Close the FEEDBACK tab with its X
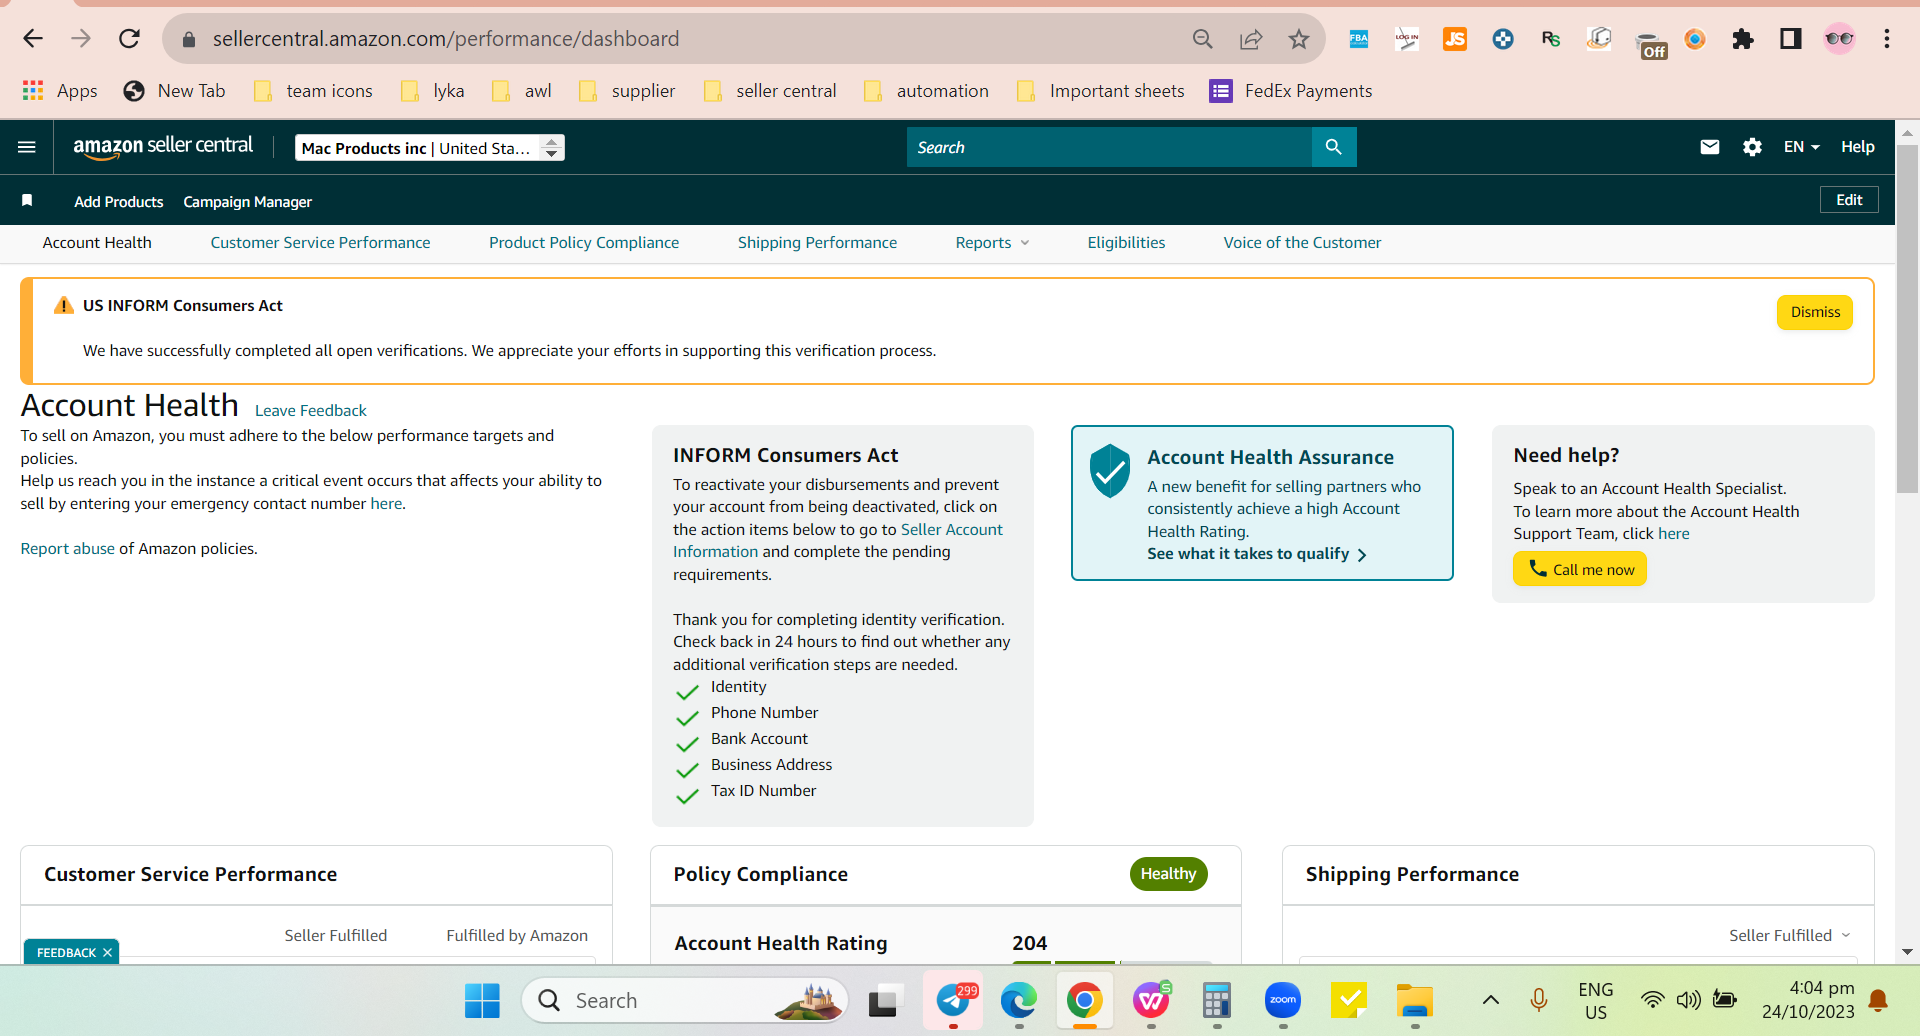1920x1036 pixels. 107,953
